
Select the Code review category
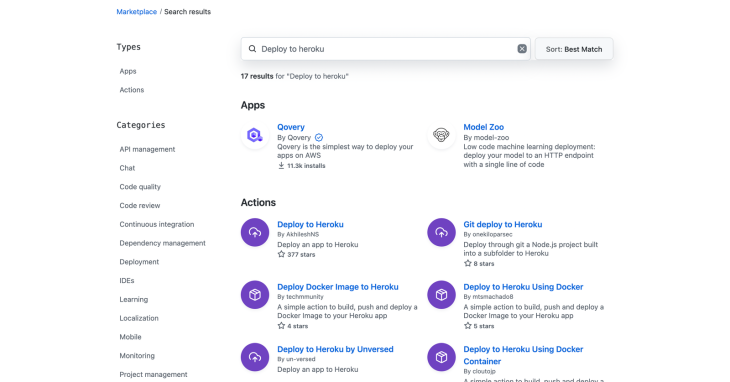(140, 206)
